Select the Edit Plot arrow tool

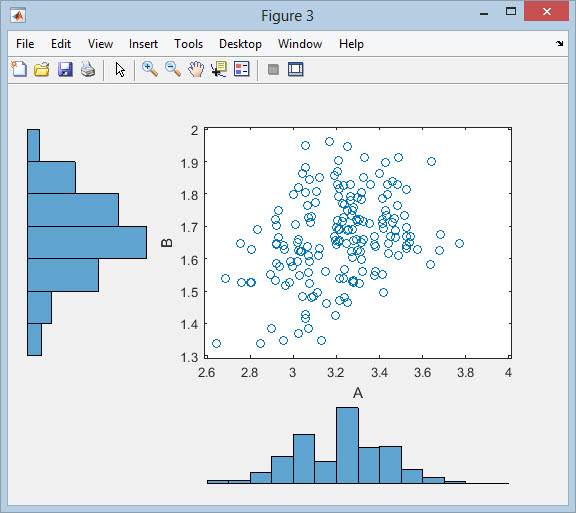tap(120, 69)
